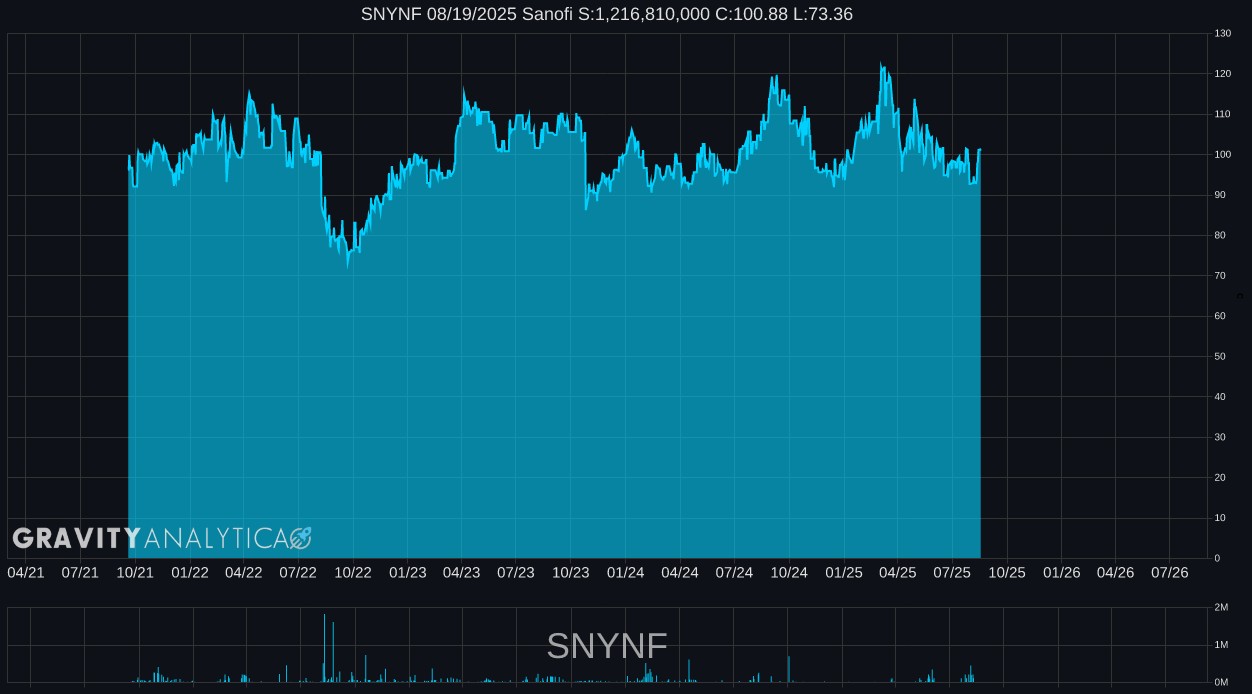Select the 07/25 date label
The height and width of the screenshot is (694, 1252).
(952, 572)
